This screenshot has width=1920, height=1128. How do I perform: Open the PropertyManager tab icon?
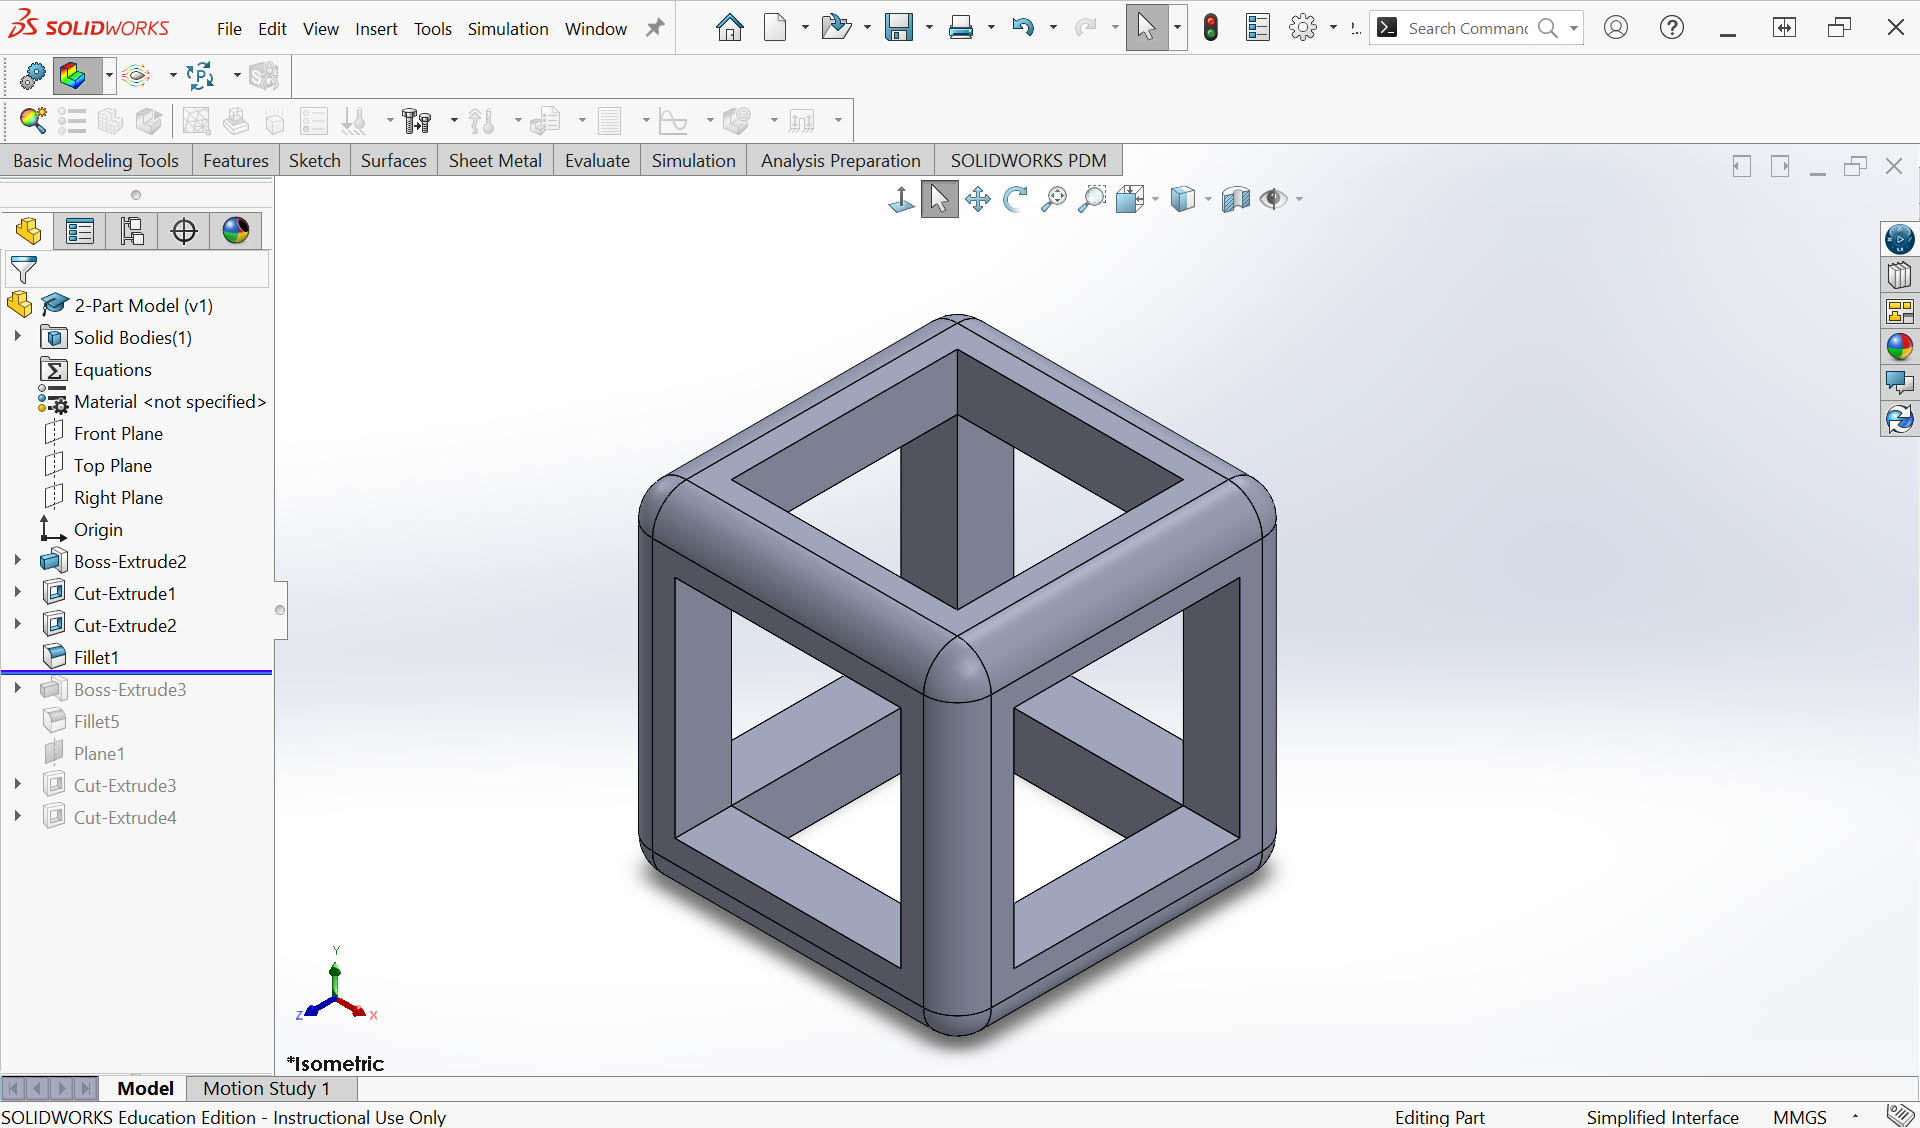pos(80,231)
